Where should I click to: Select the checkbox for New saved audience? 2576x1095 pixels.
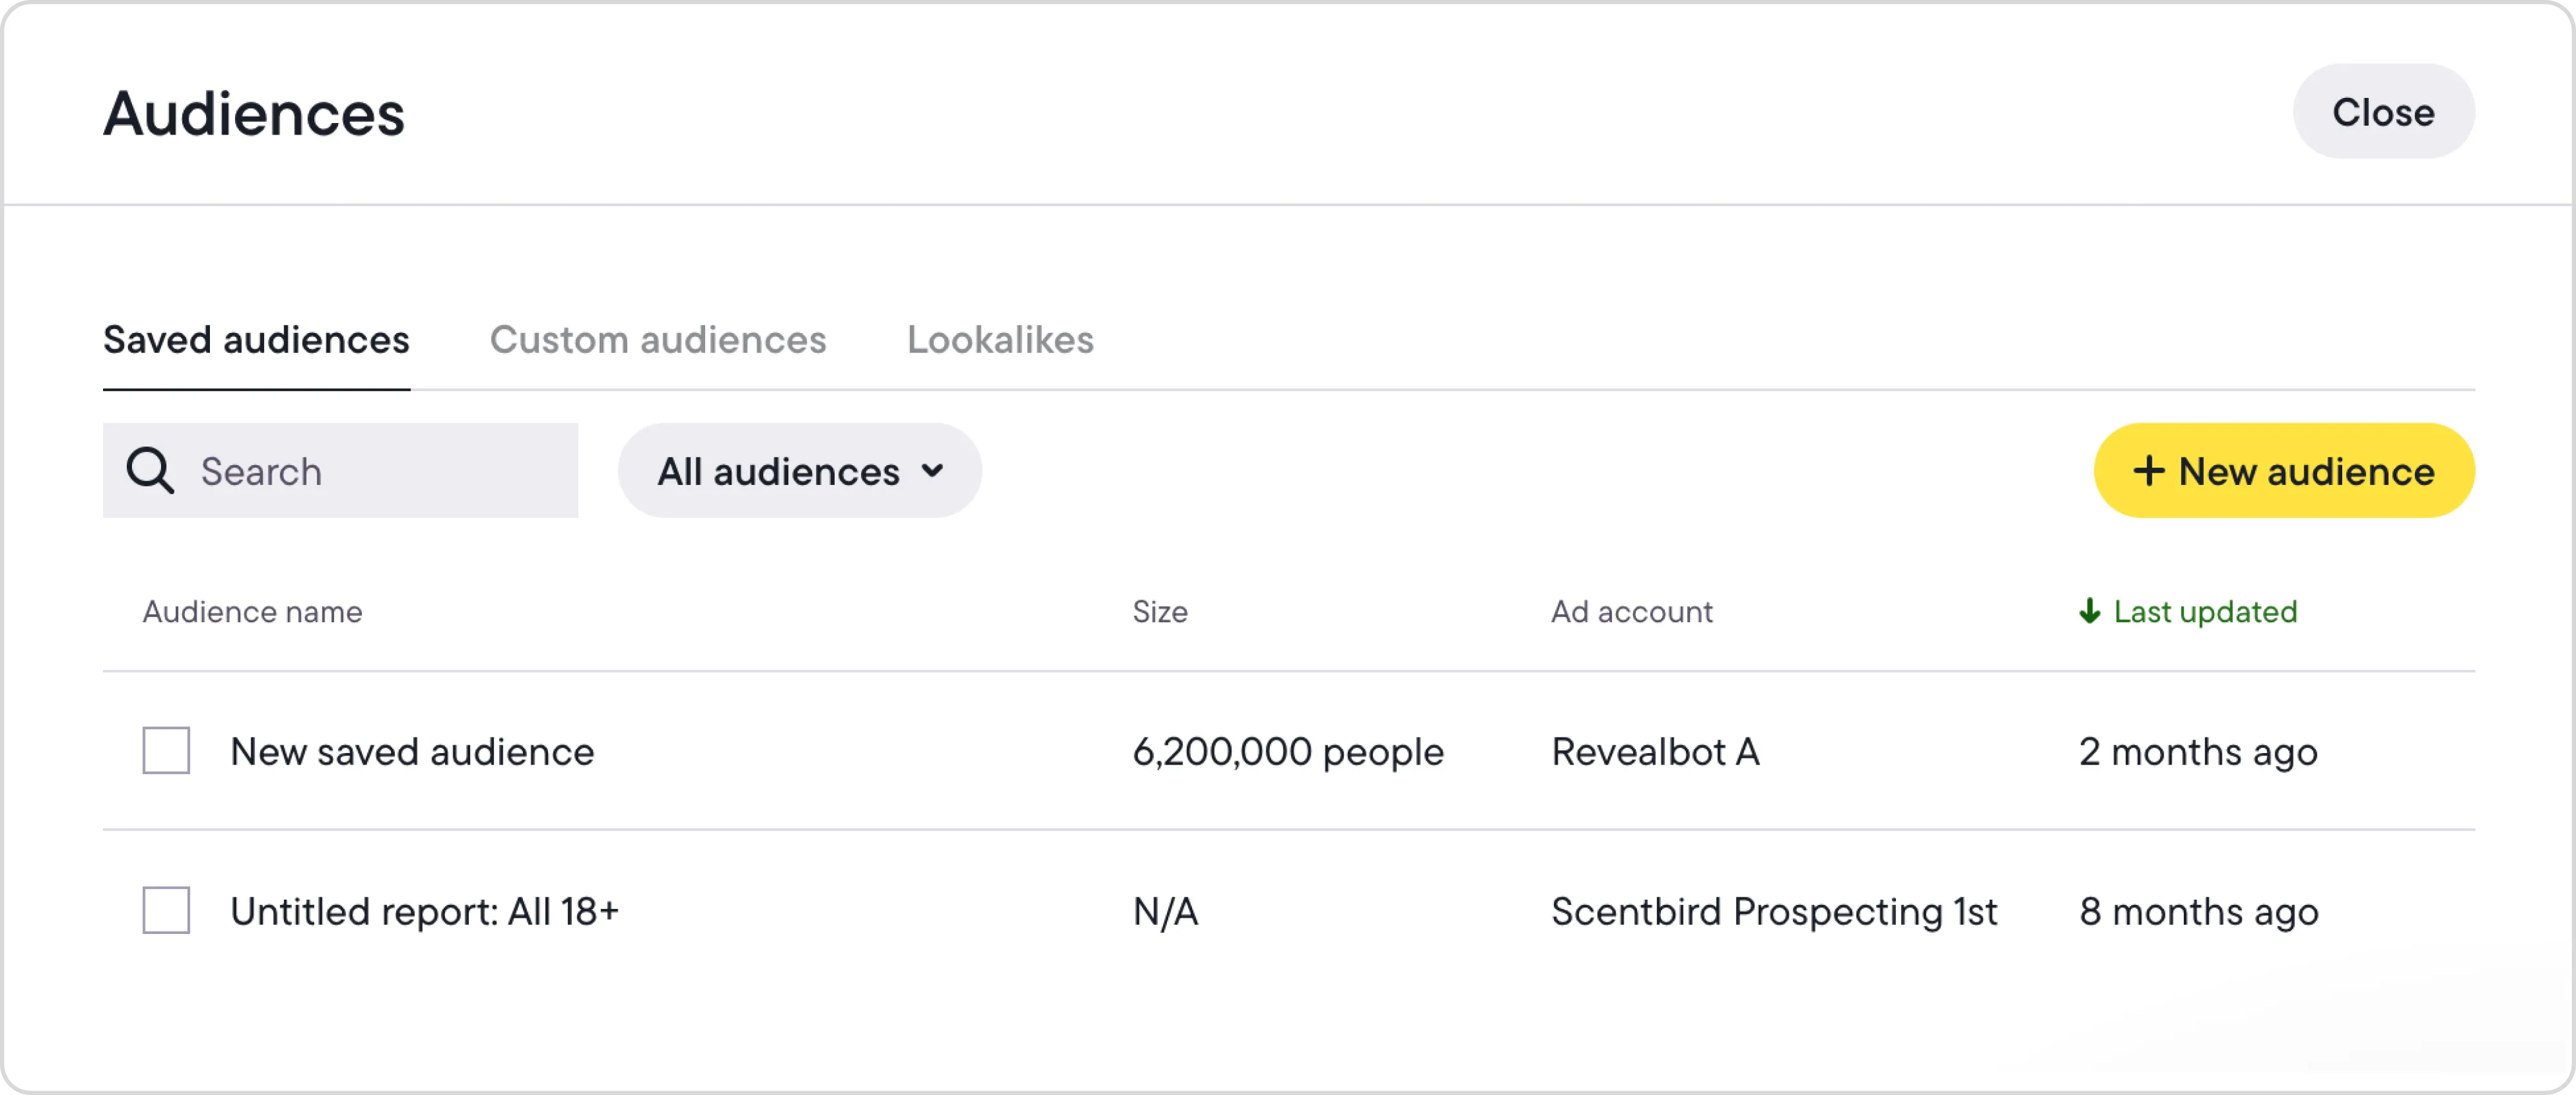166,751
